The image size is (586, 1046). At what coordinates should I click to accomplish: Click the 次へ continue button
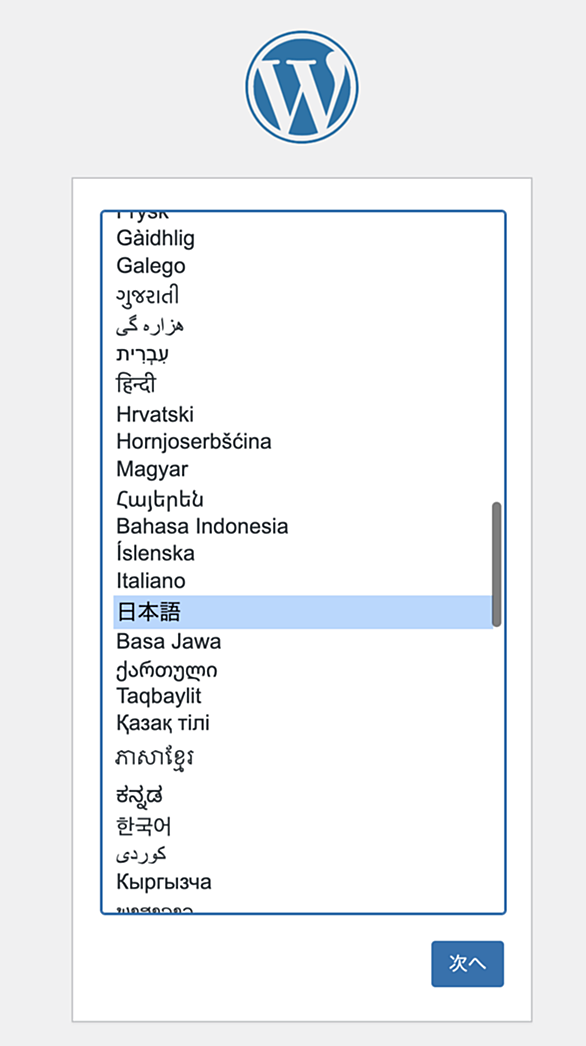coord(468,964)
